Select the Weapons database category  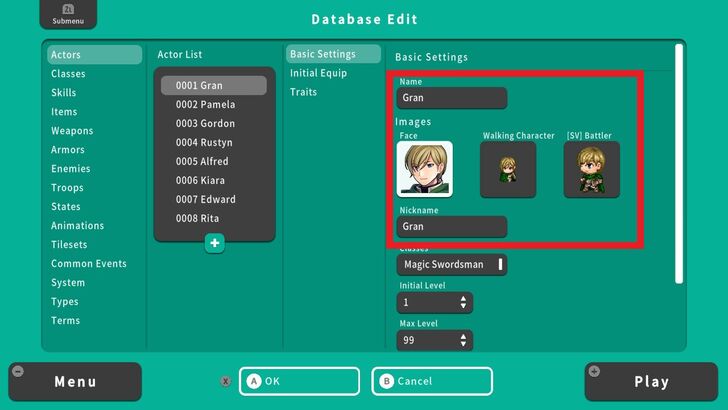coord(72,131)
